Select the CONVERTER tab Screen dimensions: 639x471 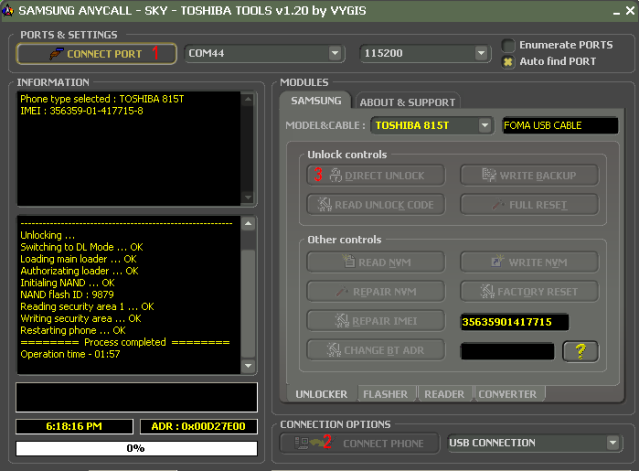pos(507,394)
